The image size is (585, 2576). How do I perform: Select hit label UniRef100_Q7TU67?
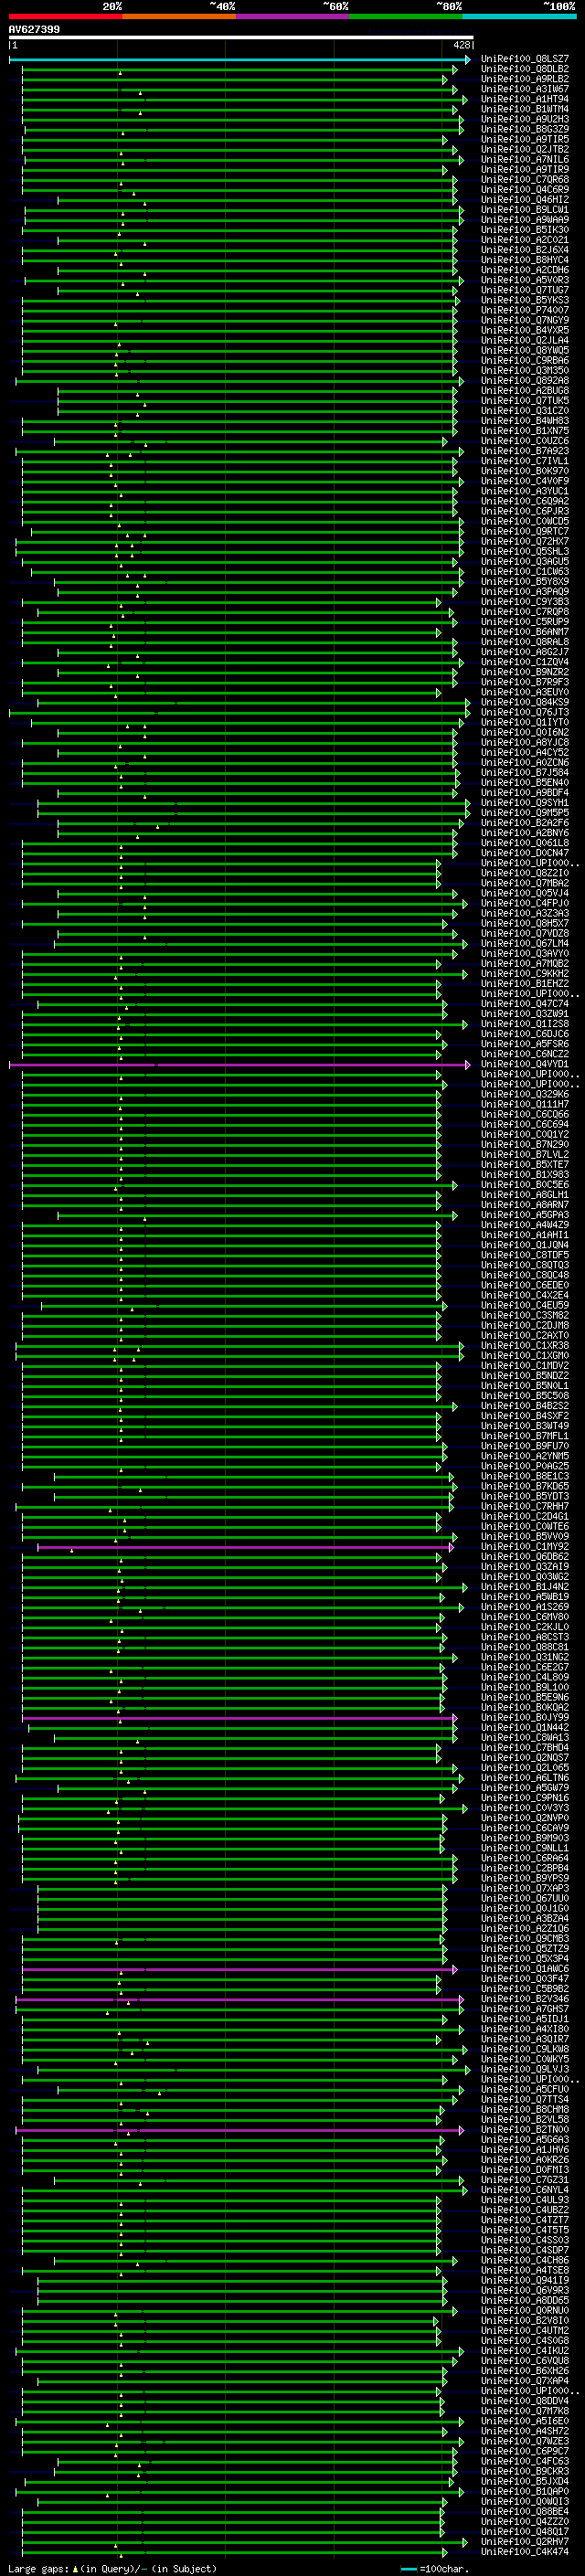tap(525, 290)
